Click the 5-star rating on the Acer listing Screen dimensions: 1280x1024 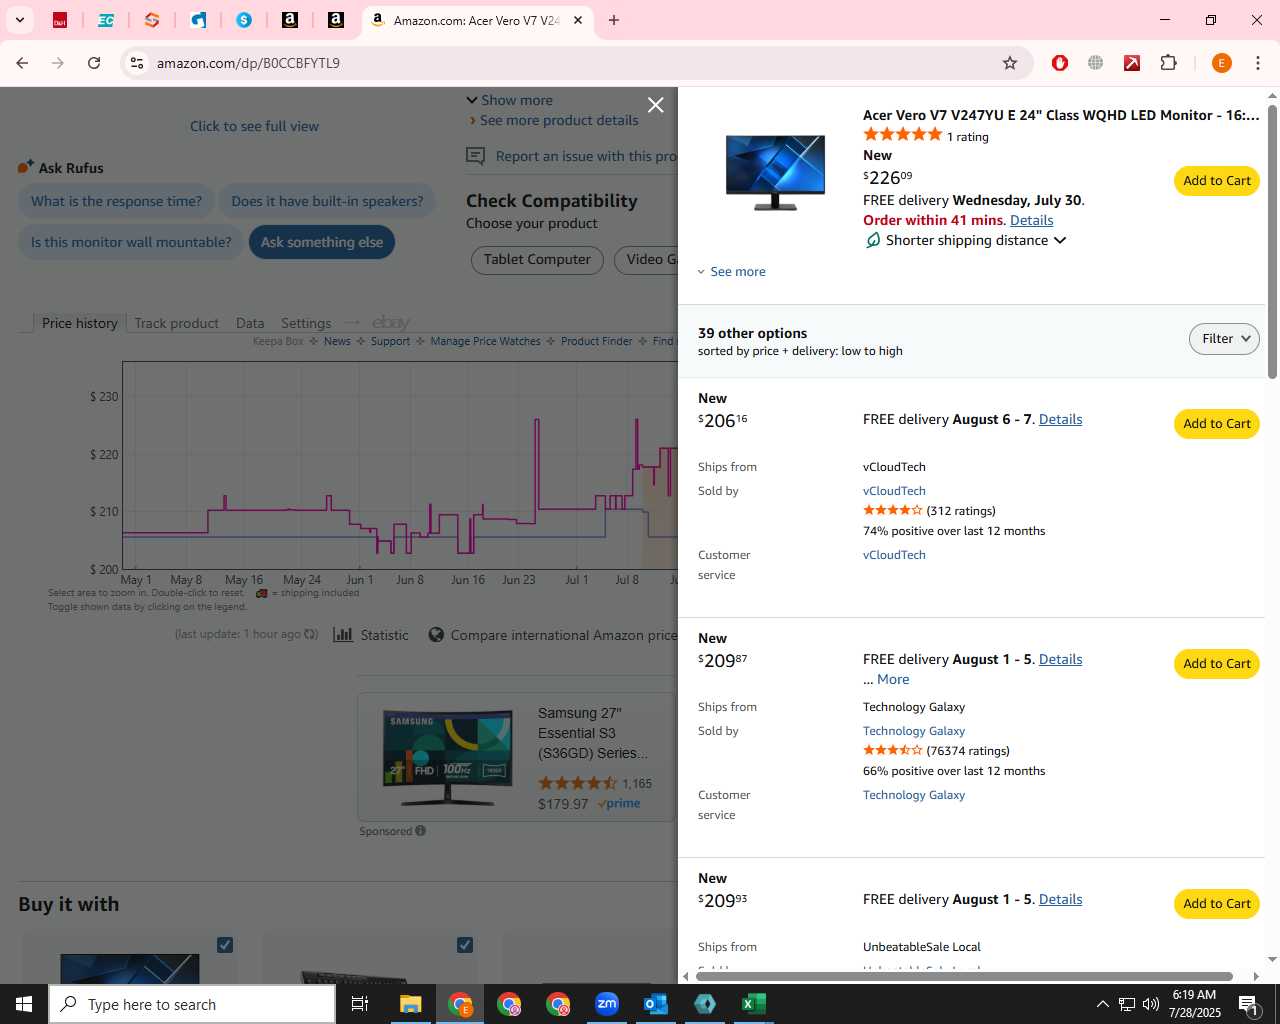[x=902, y=135]
